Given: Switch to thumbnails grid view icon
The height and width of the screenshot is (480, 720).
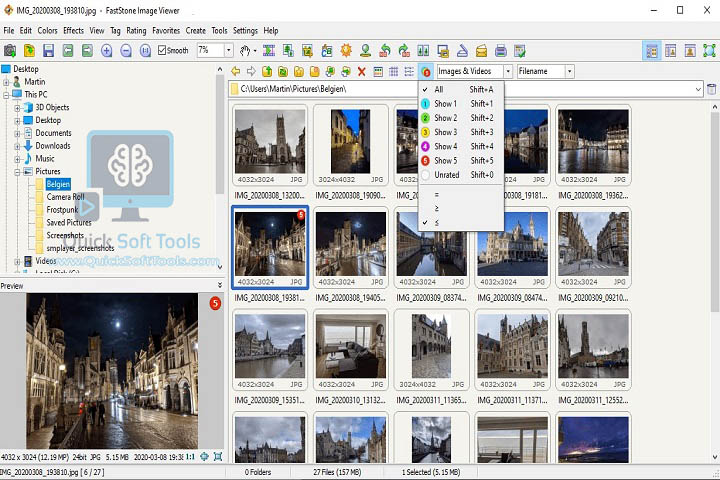Looking at the screenshot, I should pos(394,71).
